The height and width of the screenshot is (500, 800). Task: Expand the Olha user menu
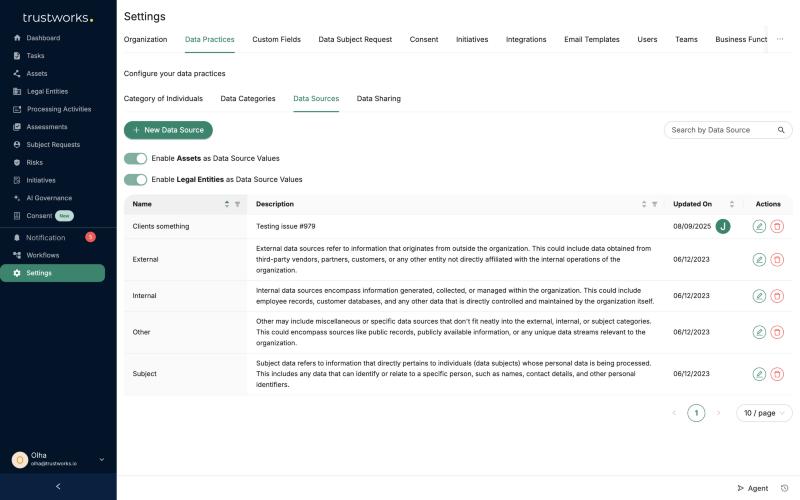point(102,459)
